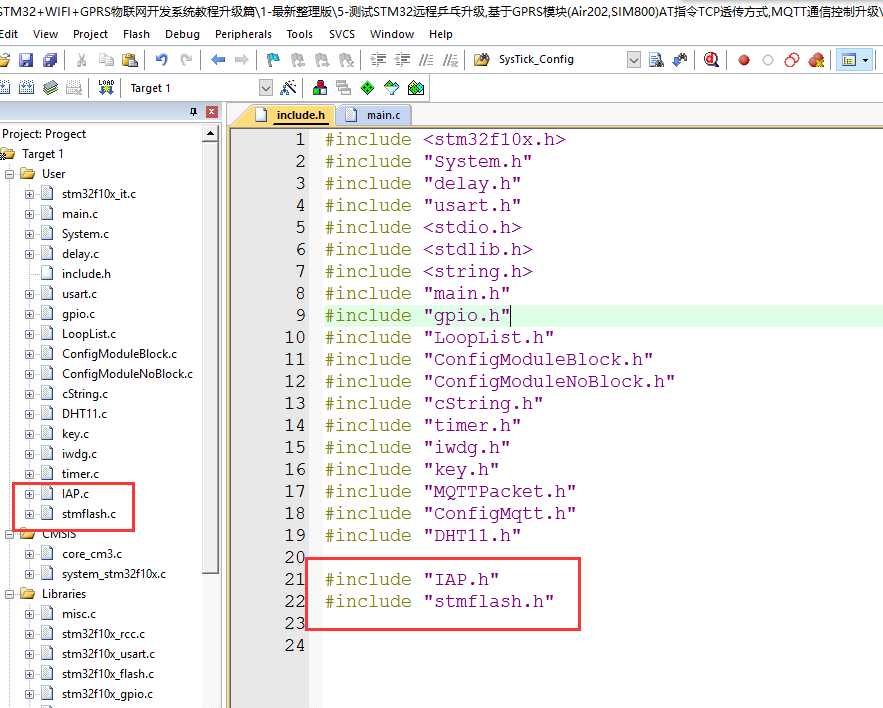Navigate forwards with right arrow
This screenshot has height=708, width=883.
(x=242, y=60)
